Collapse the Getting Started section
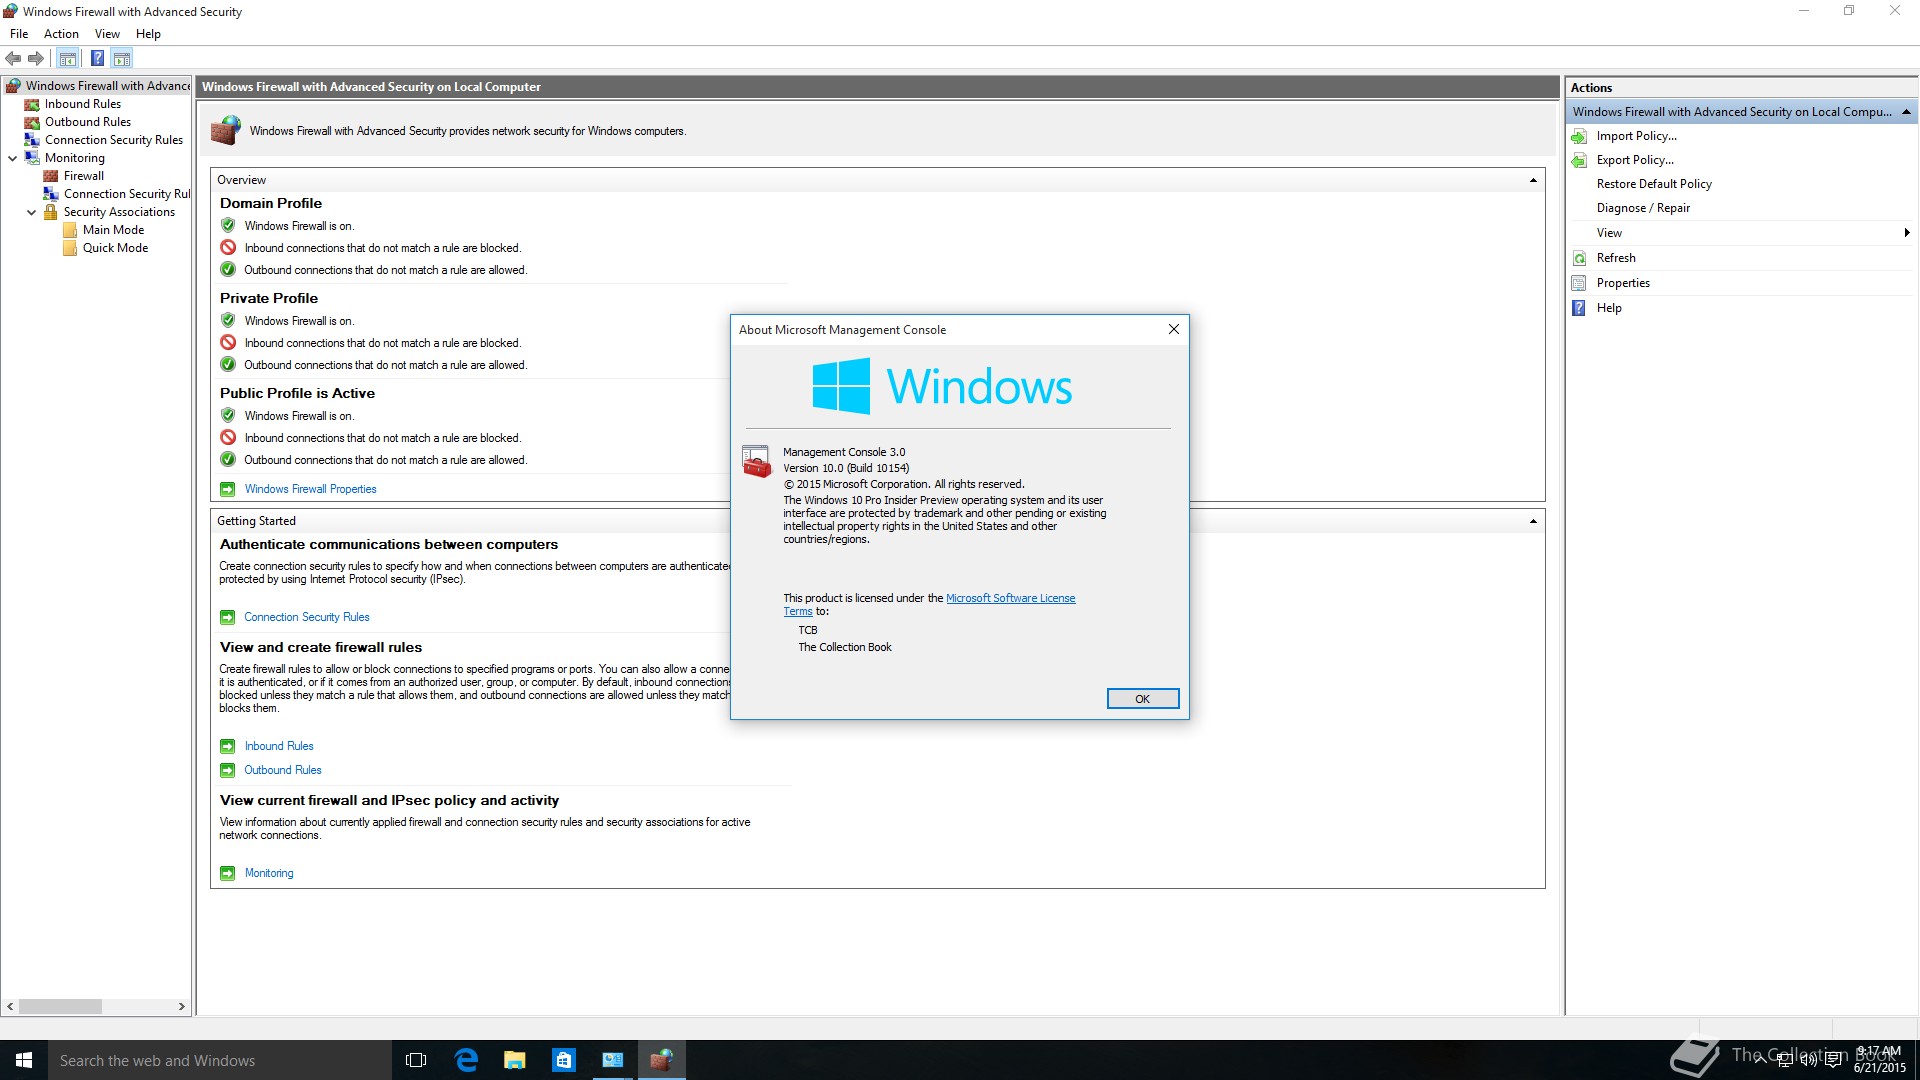The width and height of the screenshot is (1920, 1080). [1533, 521]
